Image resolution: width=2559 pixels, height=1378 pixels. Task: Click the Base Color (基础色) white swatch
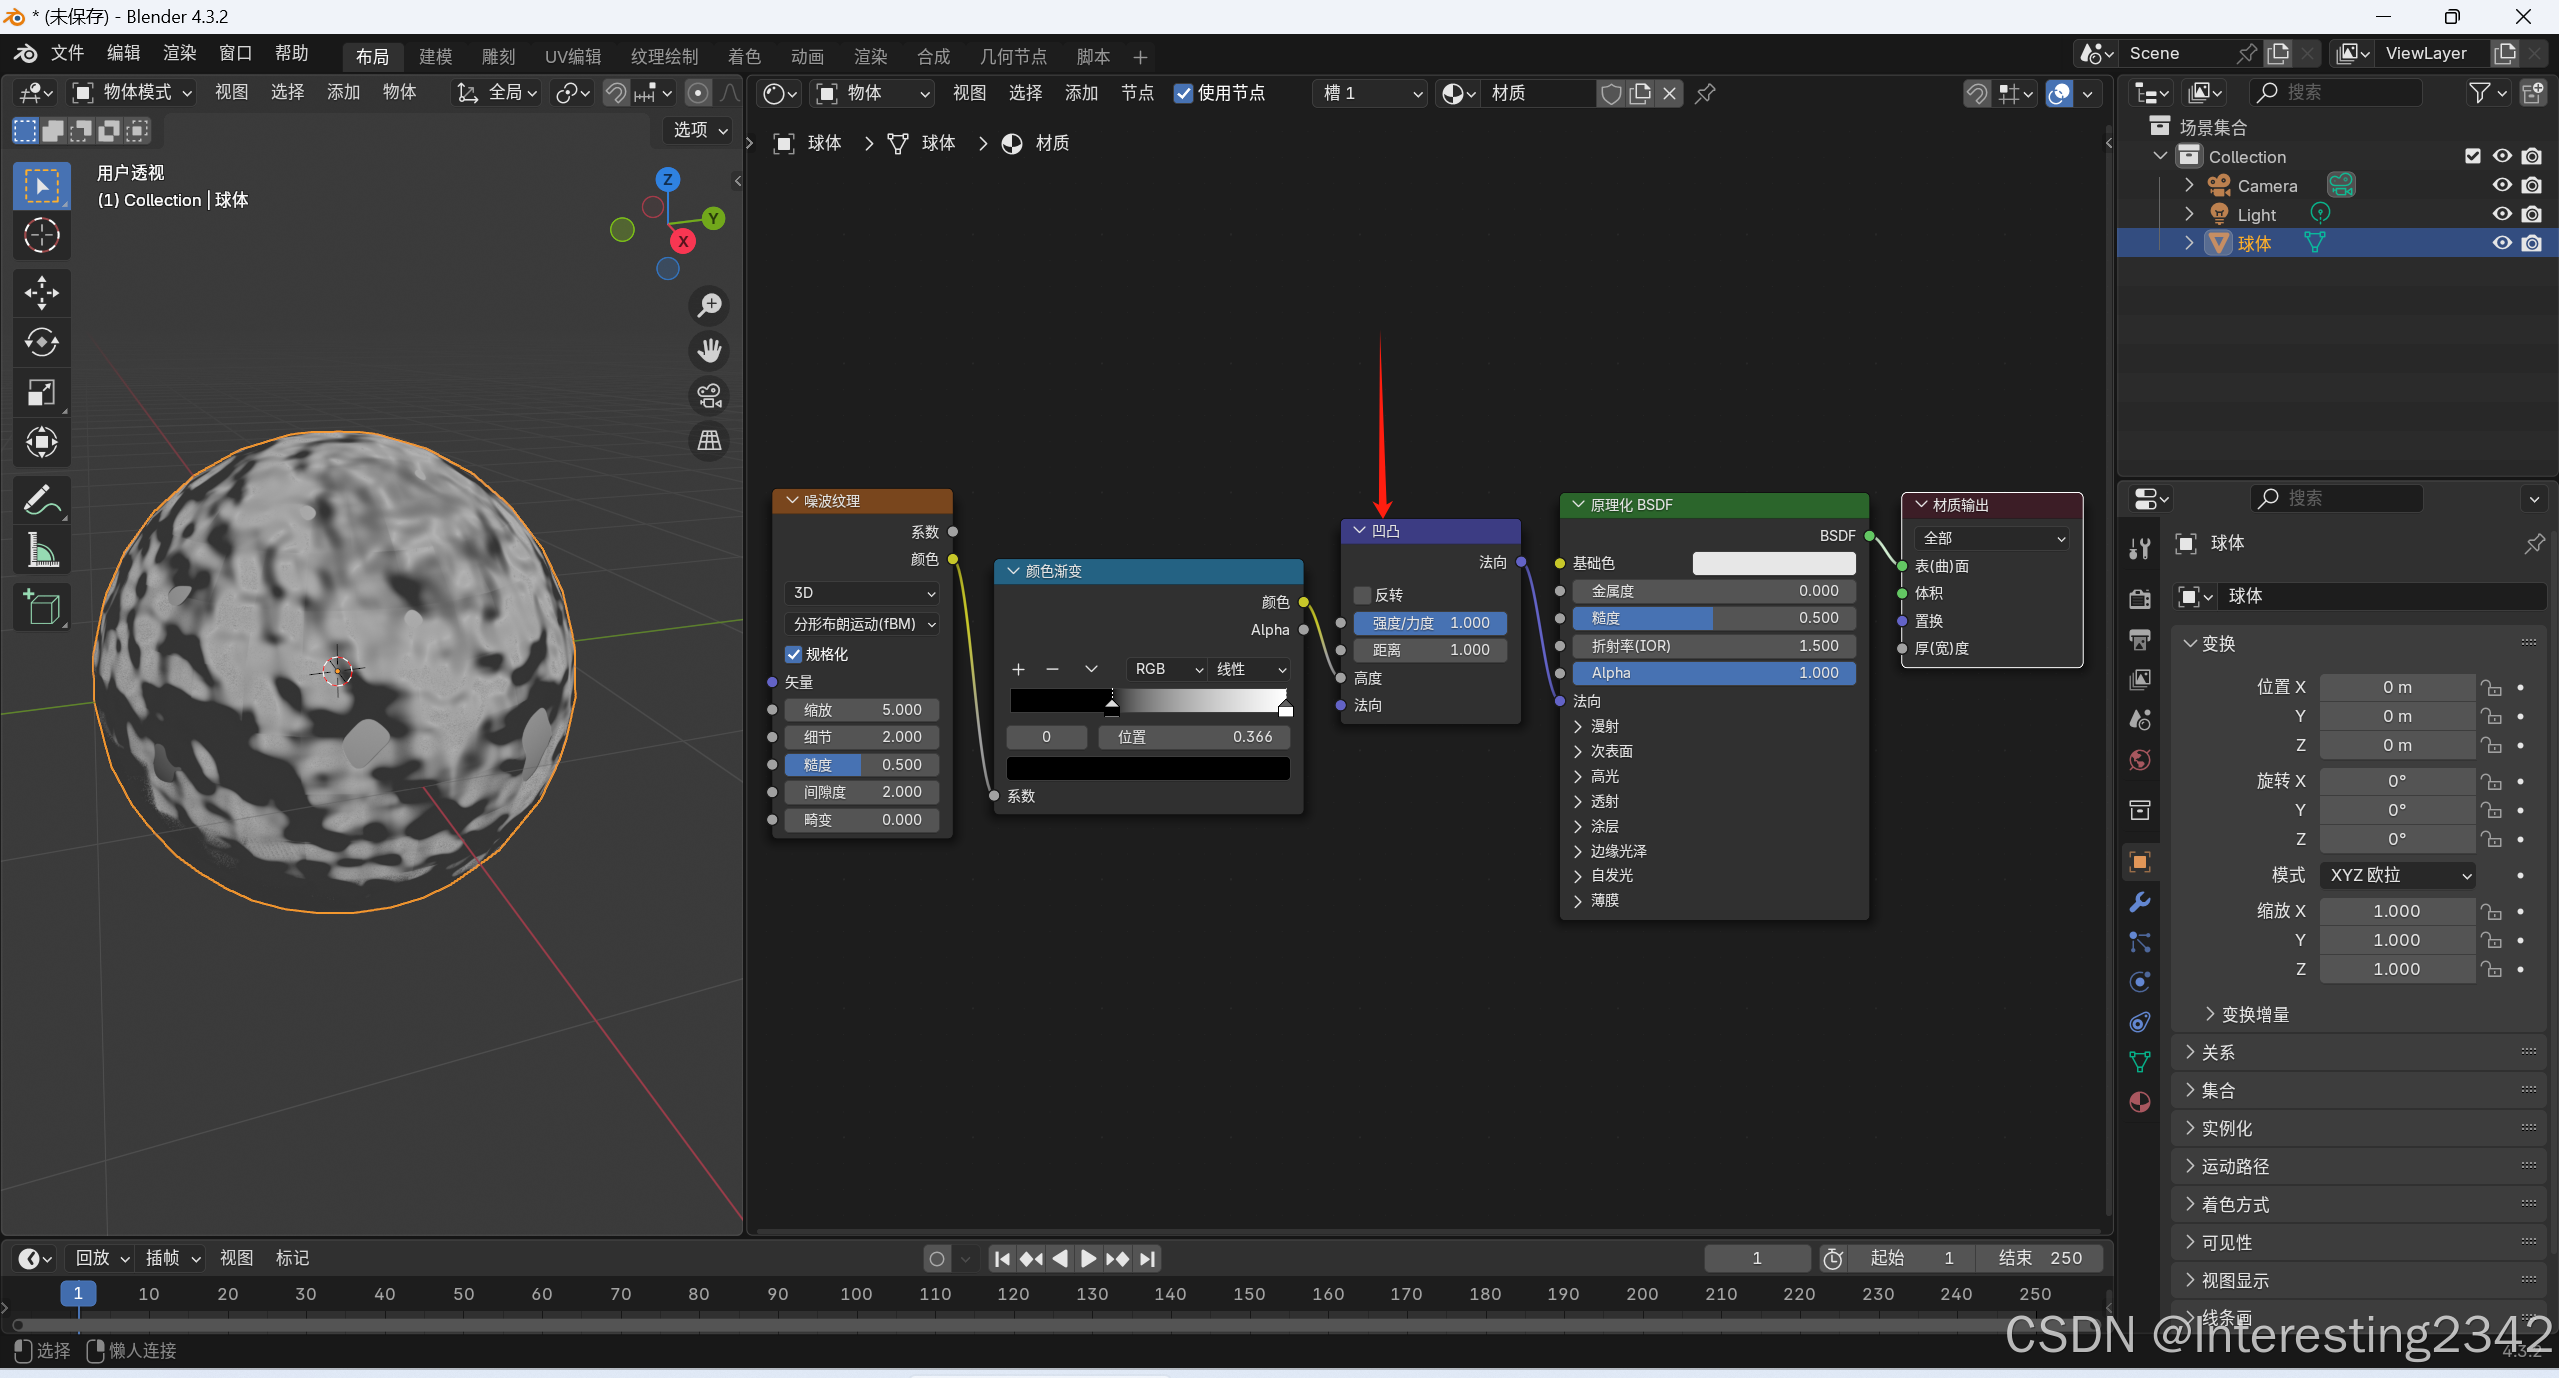click(x=1773, y=563)
